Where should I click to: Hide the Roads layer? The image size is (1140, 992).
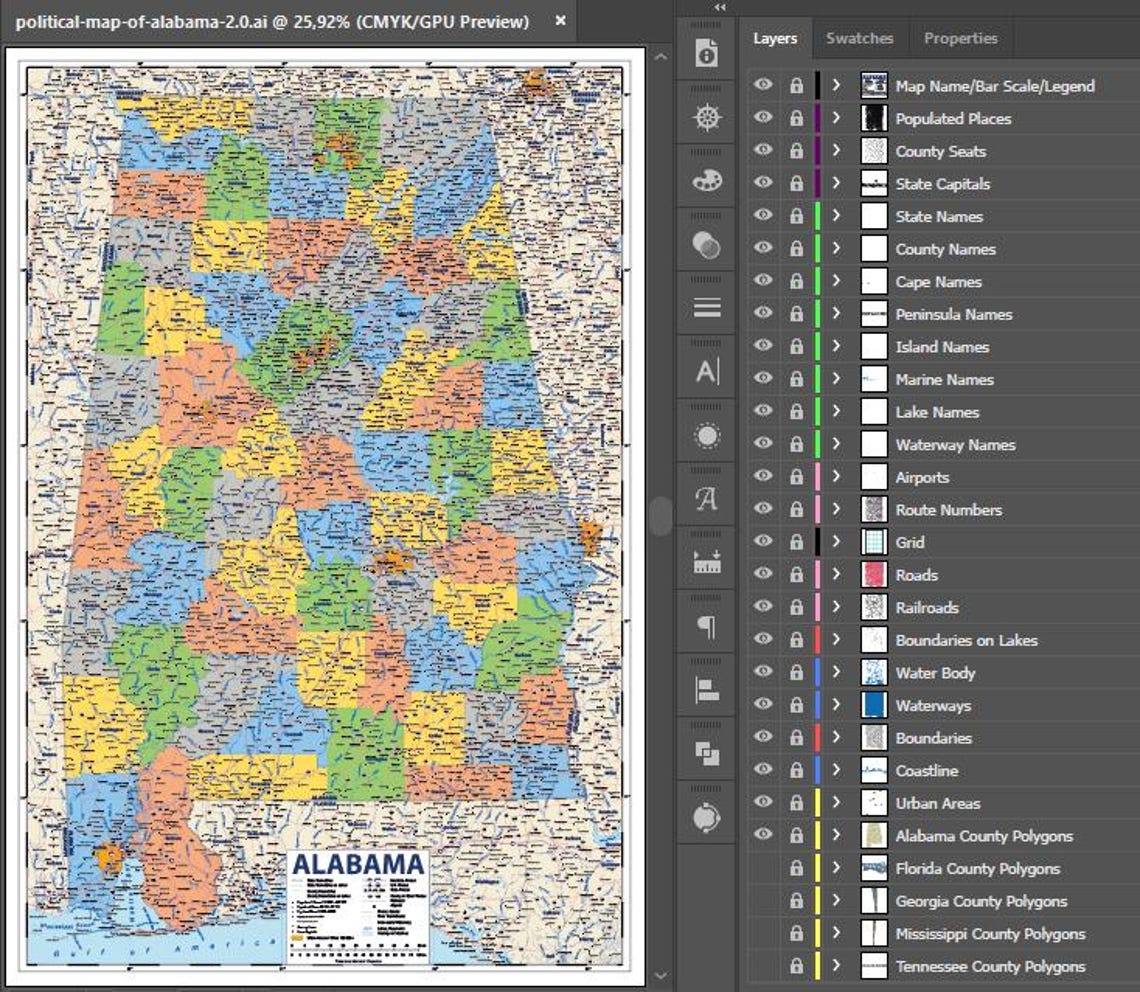pos(763,575)
